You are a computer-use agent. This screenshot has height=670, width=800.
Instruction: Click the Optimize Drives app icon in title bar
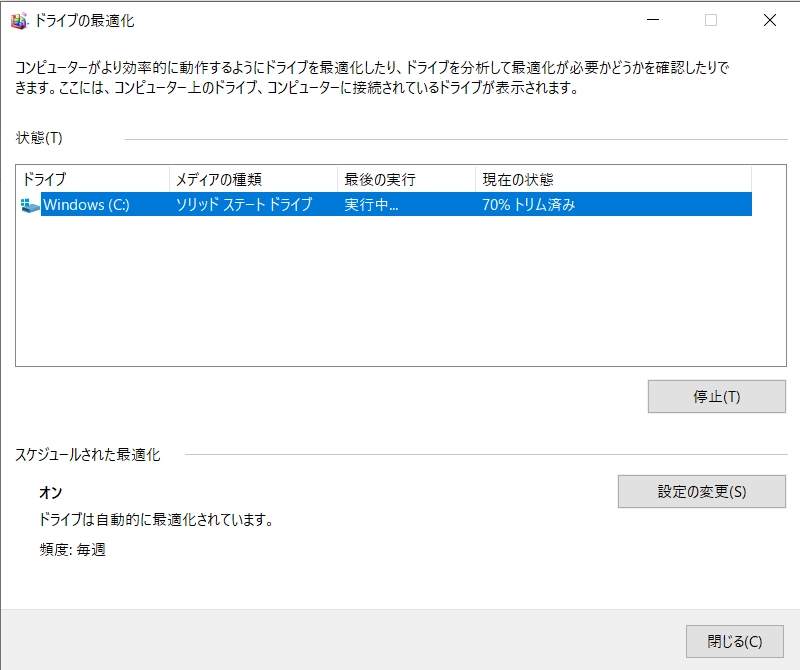coord(19,20)
